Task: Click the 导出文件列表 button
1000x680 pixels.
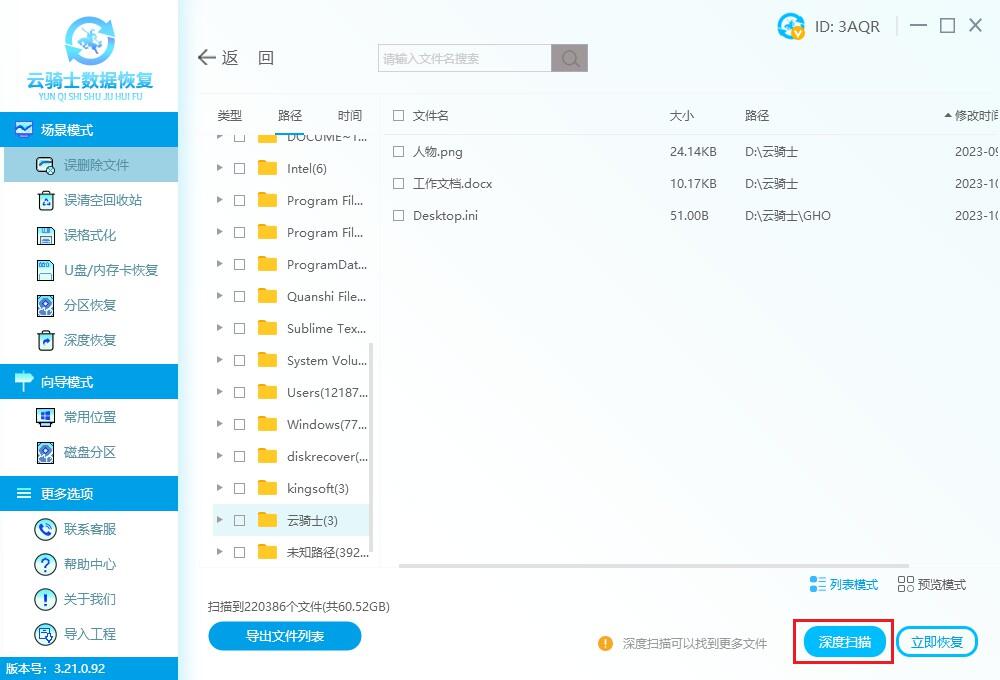Action: tap(284, 636)
